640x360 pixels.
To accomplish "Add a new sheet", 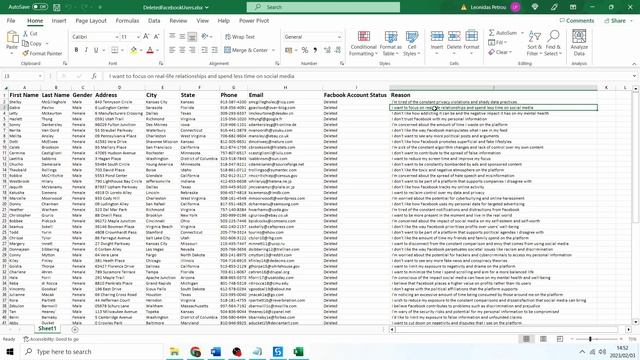I will [x=75, y=329].
